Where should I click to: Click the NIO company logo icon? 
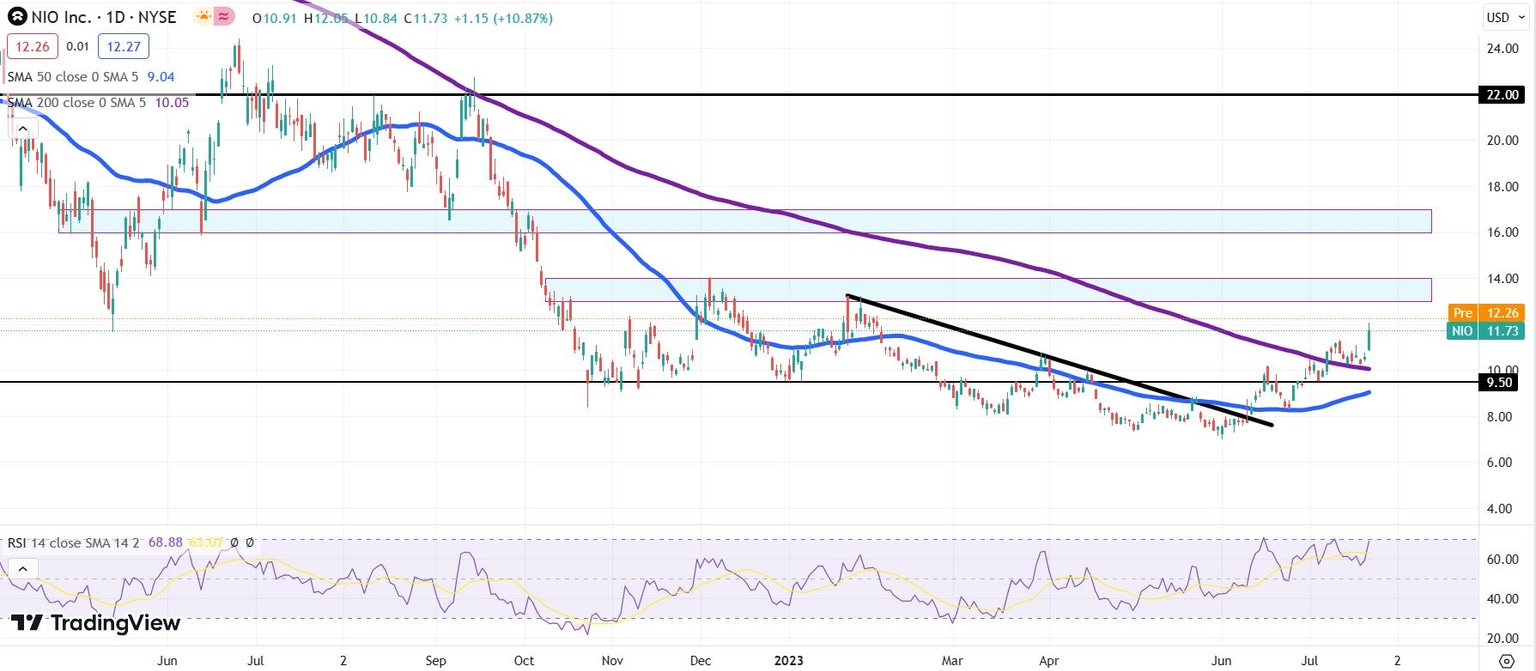click(16, 17)
